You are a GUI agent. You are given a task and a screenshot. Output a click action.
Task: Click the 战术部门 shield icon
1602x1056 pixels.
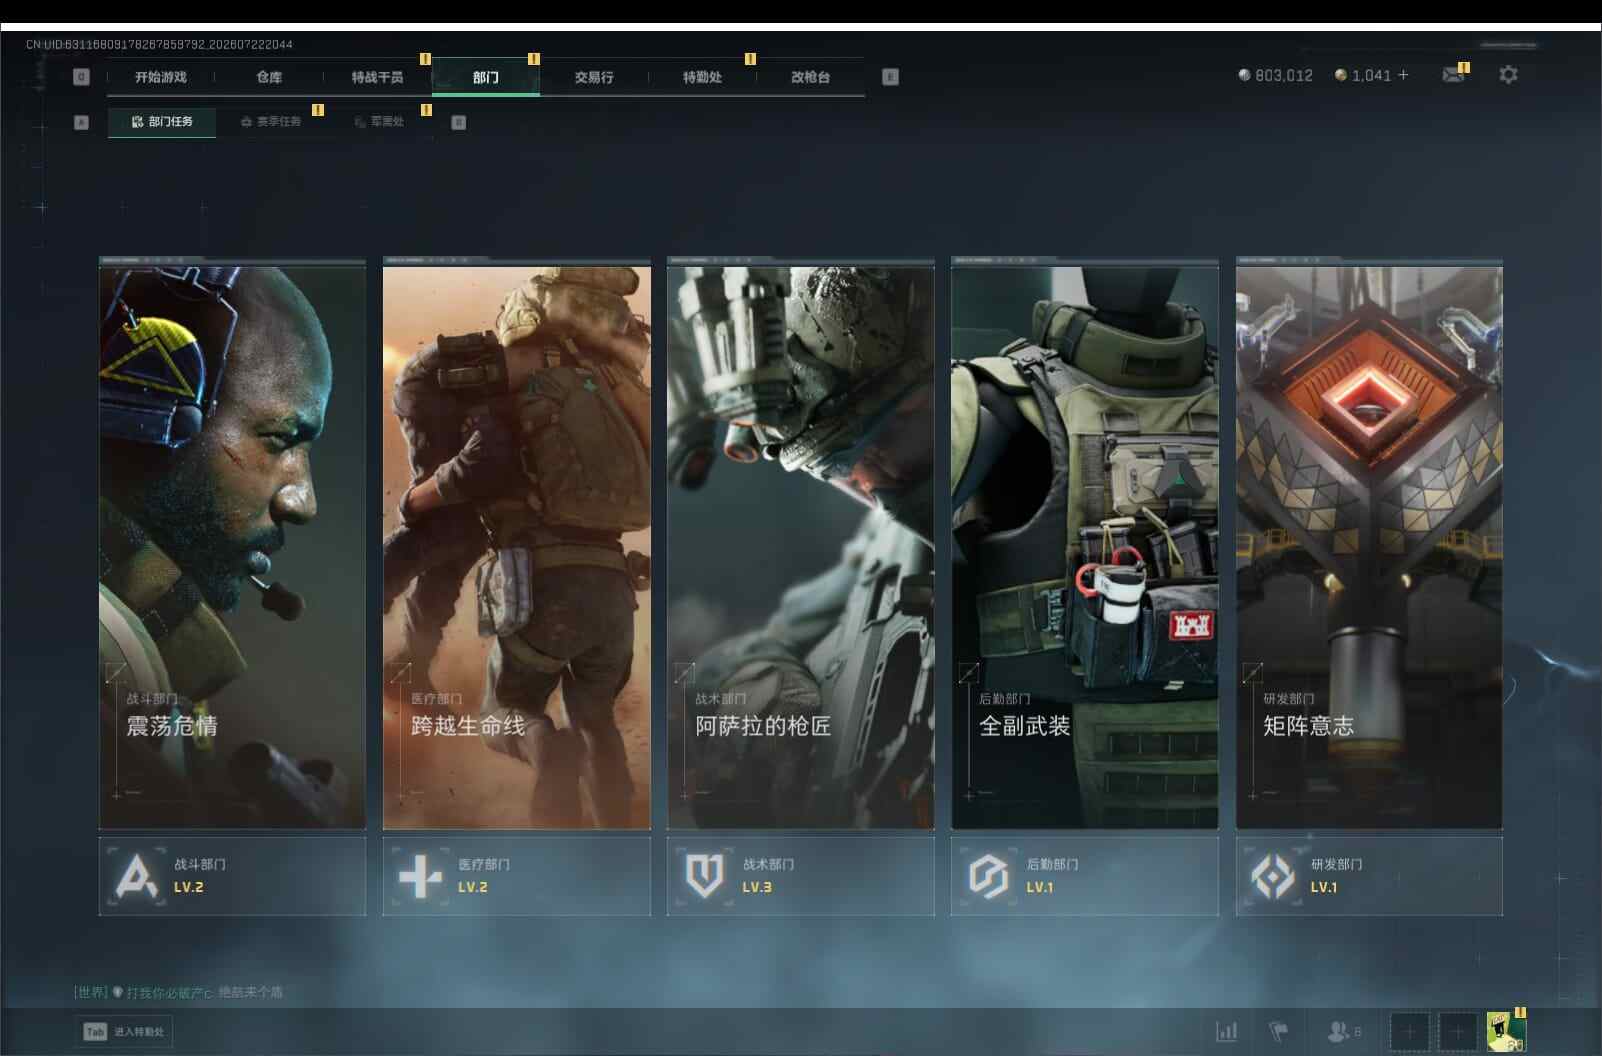click(704, 877)
